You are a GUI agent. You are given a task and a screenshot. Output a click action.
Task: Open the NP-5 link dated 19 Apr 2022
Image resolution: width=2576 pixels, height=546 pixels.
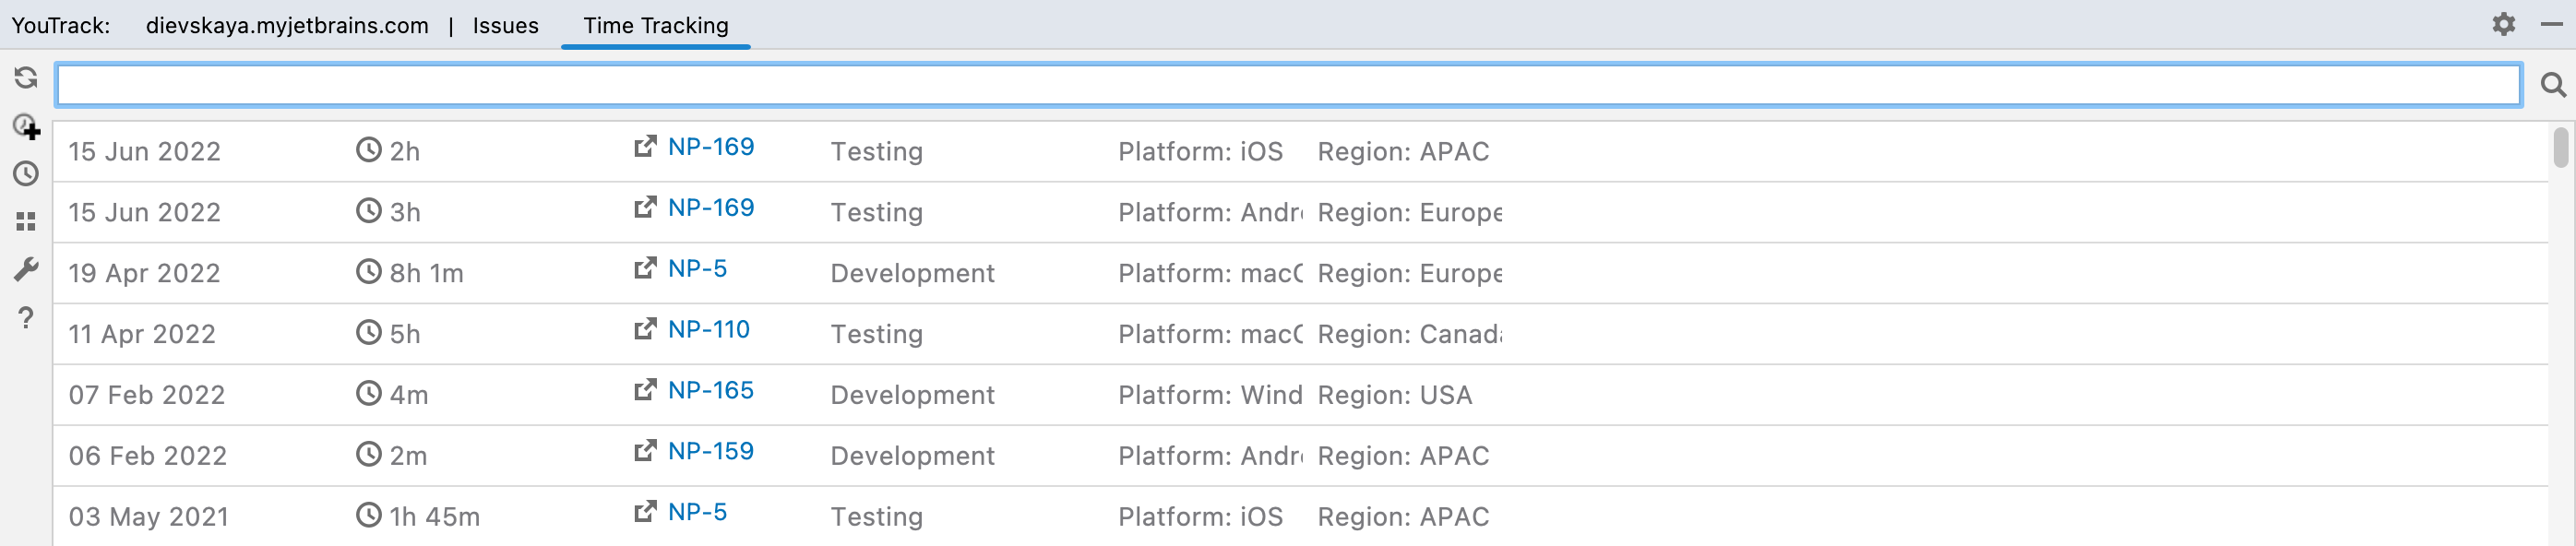coord(697,269)
